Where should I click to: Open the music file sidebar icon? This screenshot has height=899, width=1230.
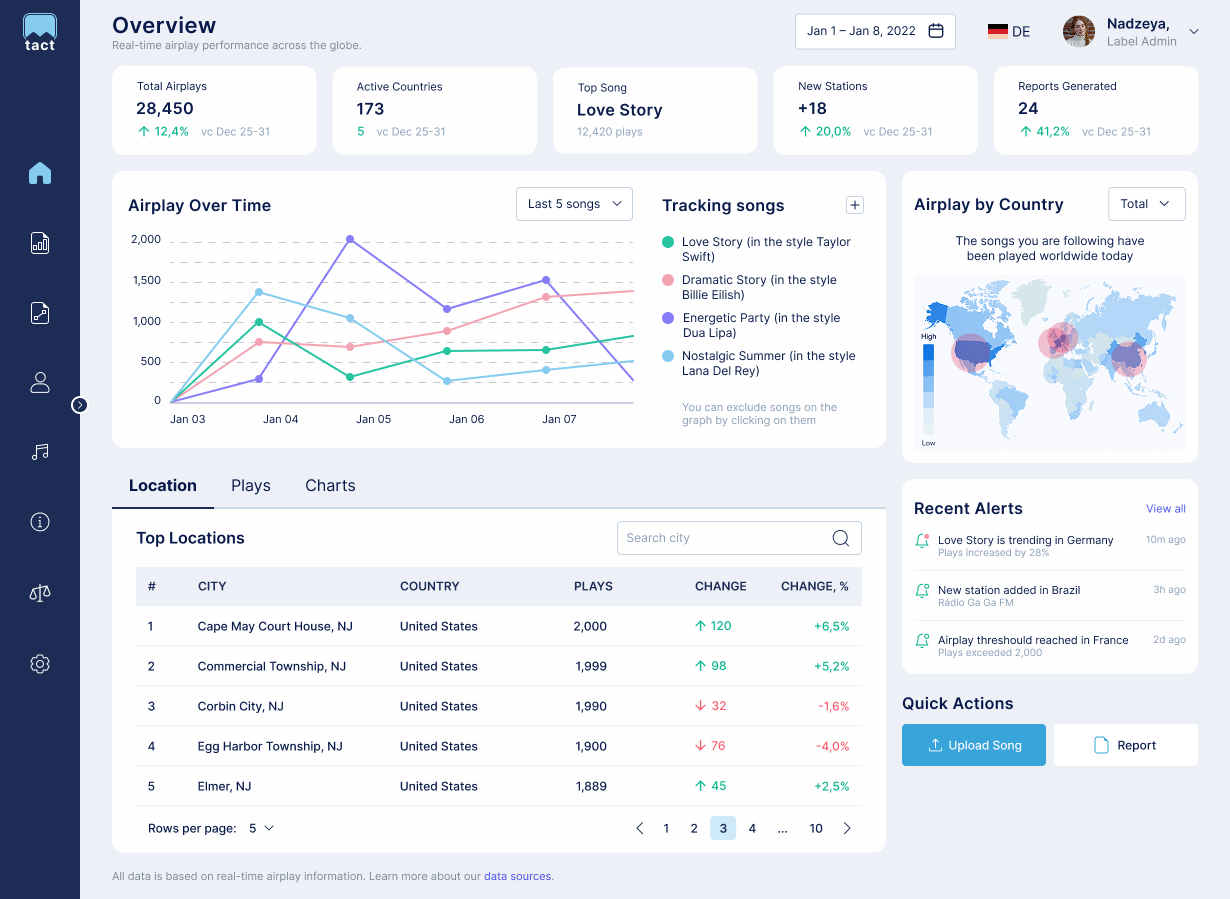click(40, 313)
